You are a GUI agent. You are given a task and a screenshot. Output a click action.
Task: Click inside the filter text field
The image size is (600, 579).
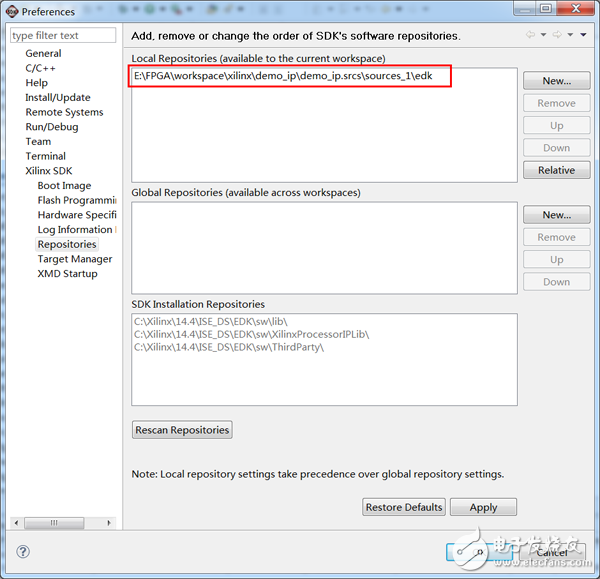click(63, 35)
